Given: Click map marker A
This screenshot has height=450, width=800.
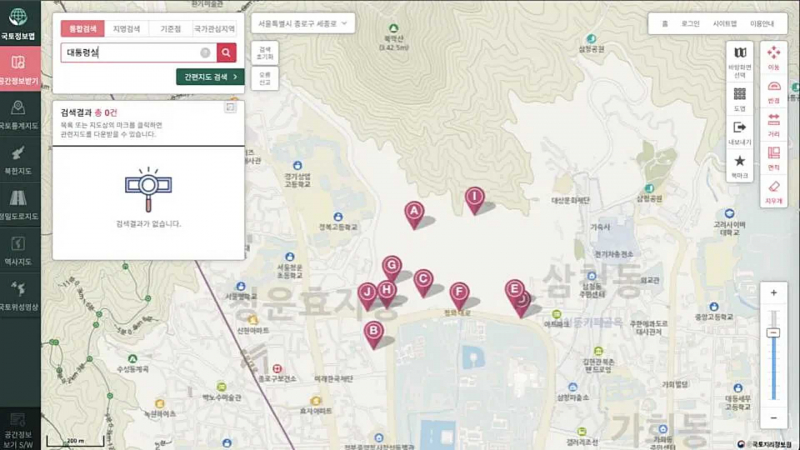Looking at the screenshot, I should [414, 212].
